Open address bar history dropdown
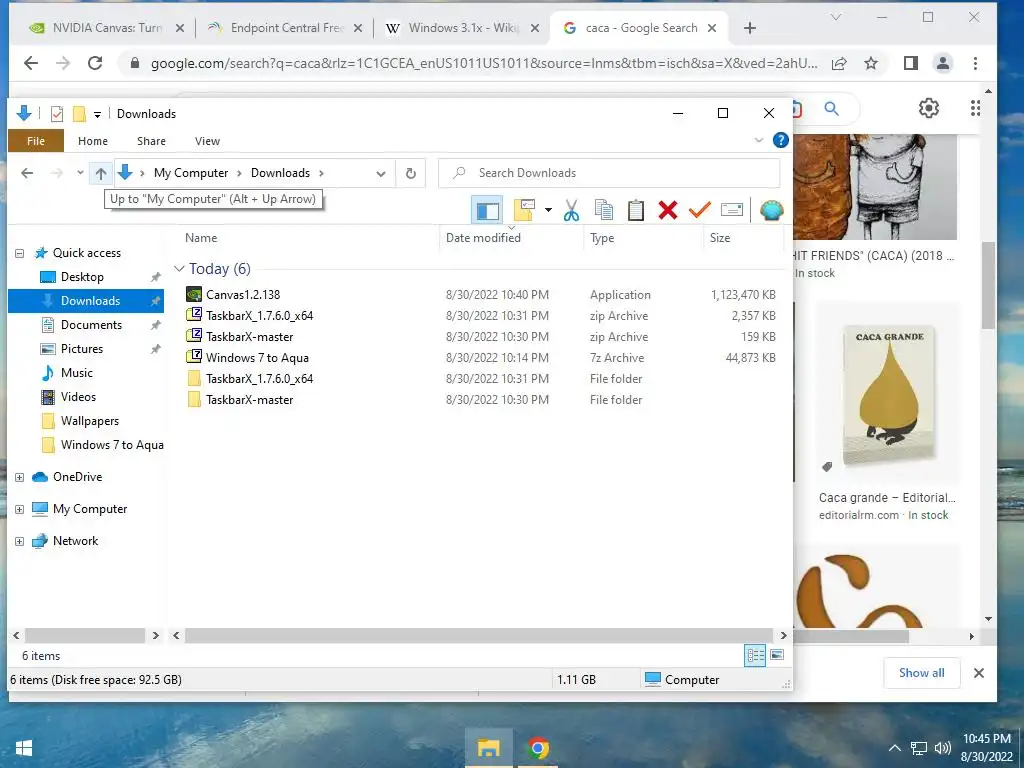Image resolution: width=1024 pixels, height=768 pixels. click(381, 173)
